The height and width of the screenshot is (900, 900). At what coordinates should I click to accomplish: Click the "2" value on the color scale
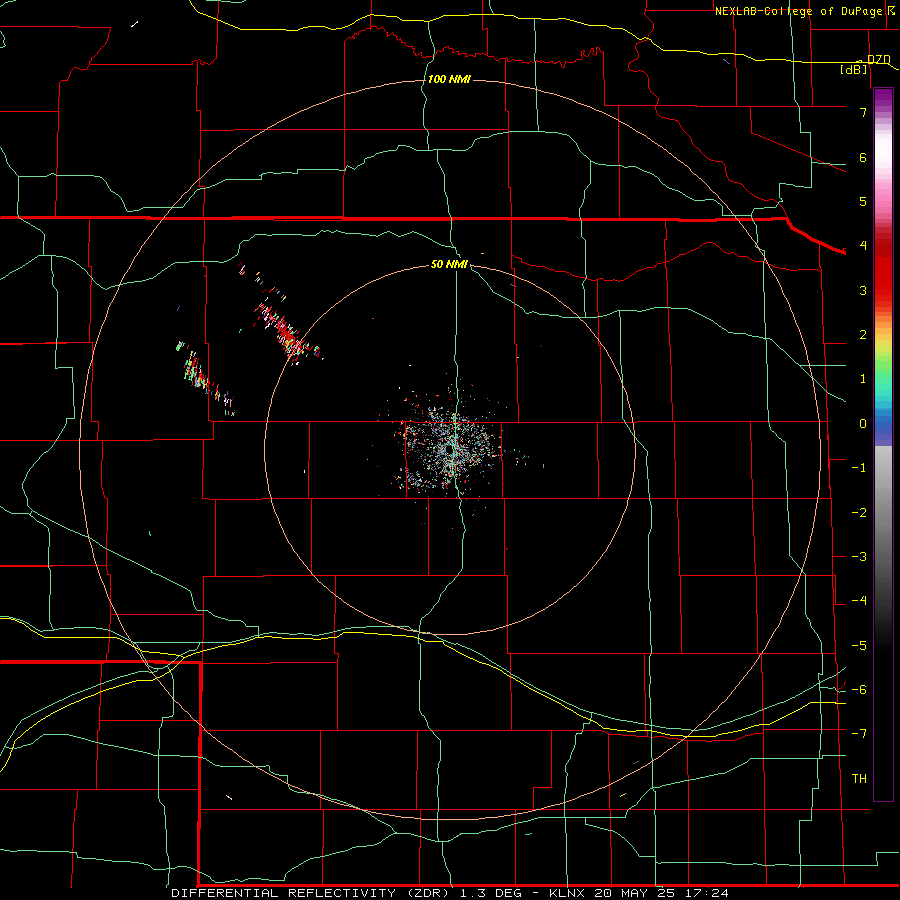[863, 335]
